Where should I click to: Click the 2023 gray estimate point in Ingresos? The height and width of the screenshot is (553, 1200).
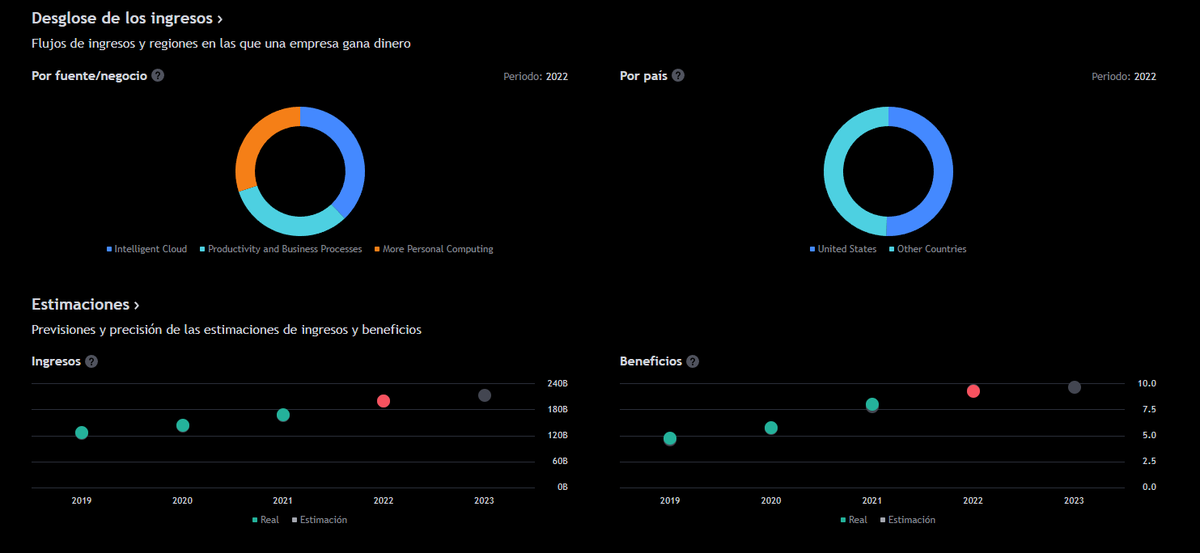(485, 396)
